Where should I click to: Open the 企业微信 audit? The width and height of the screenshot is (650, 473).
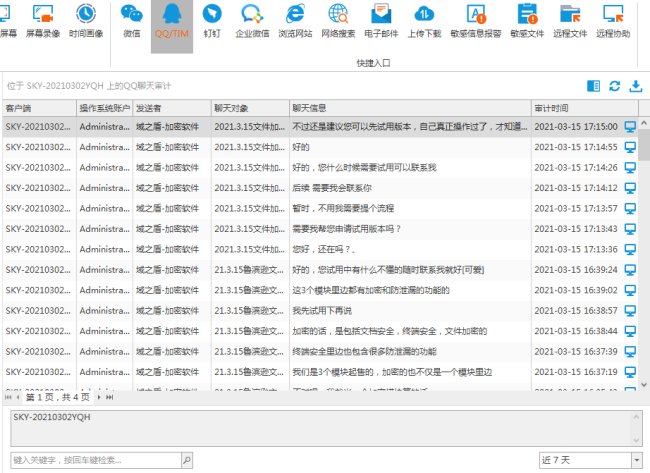[x=252, y=21]
